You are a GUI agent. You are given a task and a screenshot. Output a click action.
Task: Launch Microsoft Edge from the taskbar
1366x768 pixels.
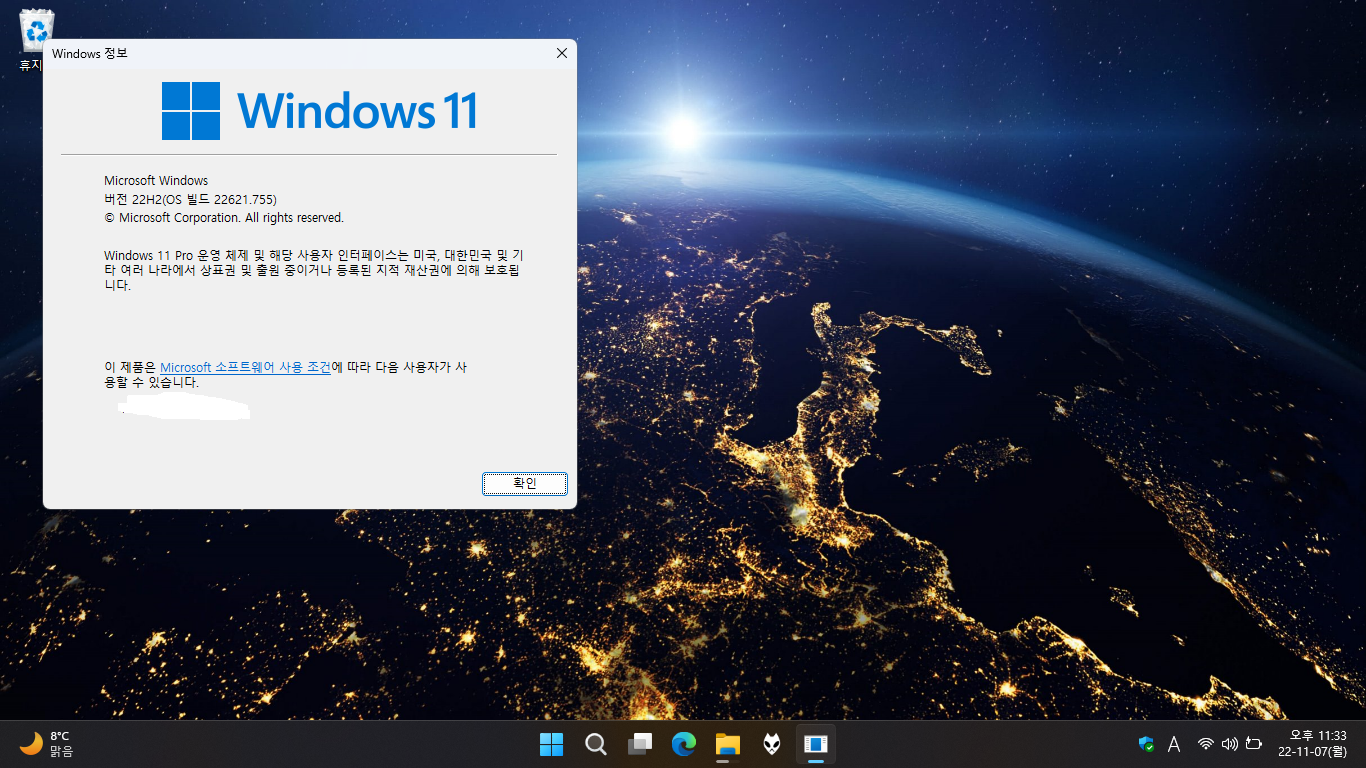coord(683,744)
